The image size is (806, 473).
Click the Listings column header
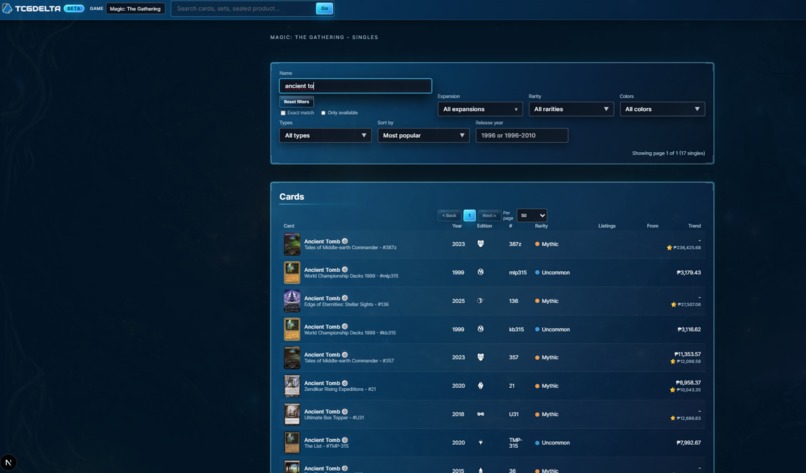pos(607,226)
